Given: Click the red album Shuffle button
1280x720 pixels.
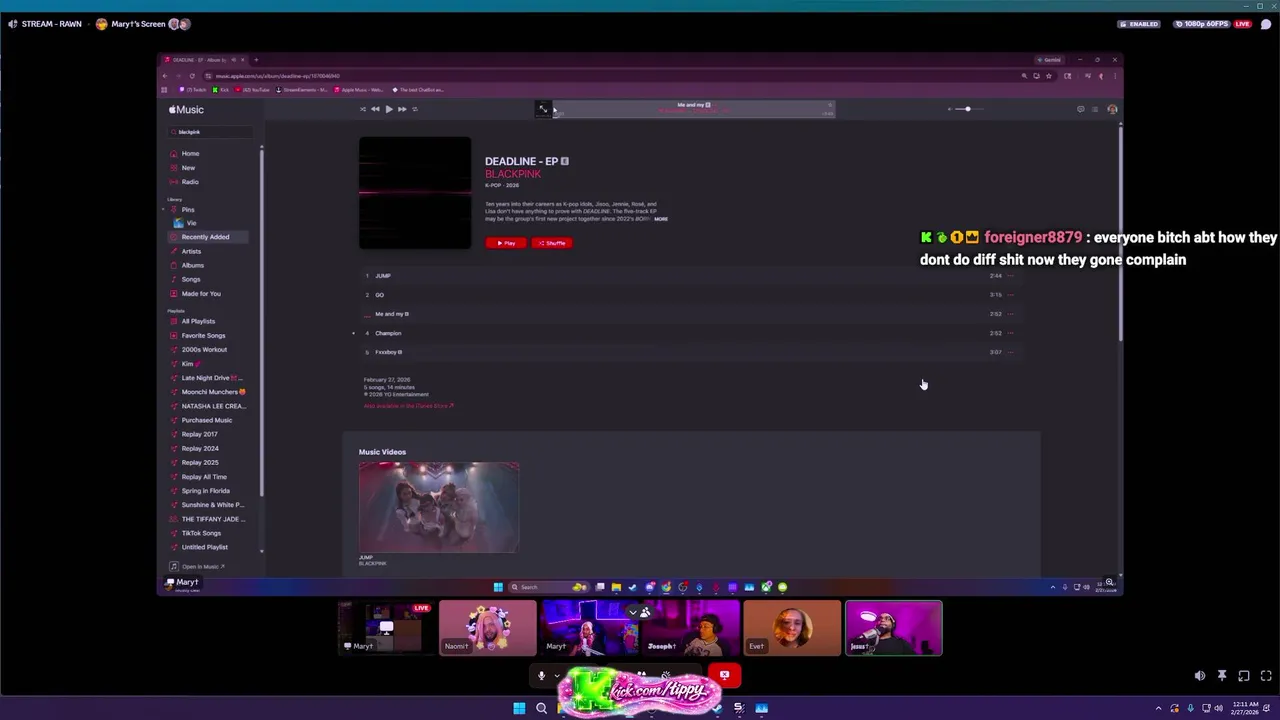Looking at the screenshot, I should [552, 243].
